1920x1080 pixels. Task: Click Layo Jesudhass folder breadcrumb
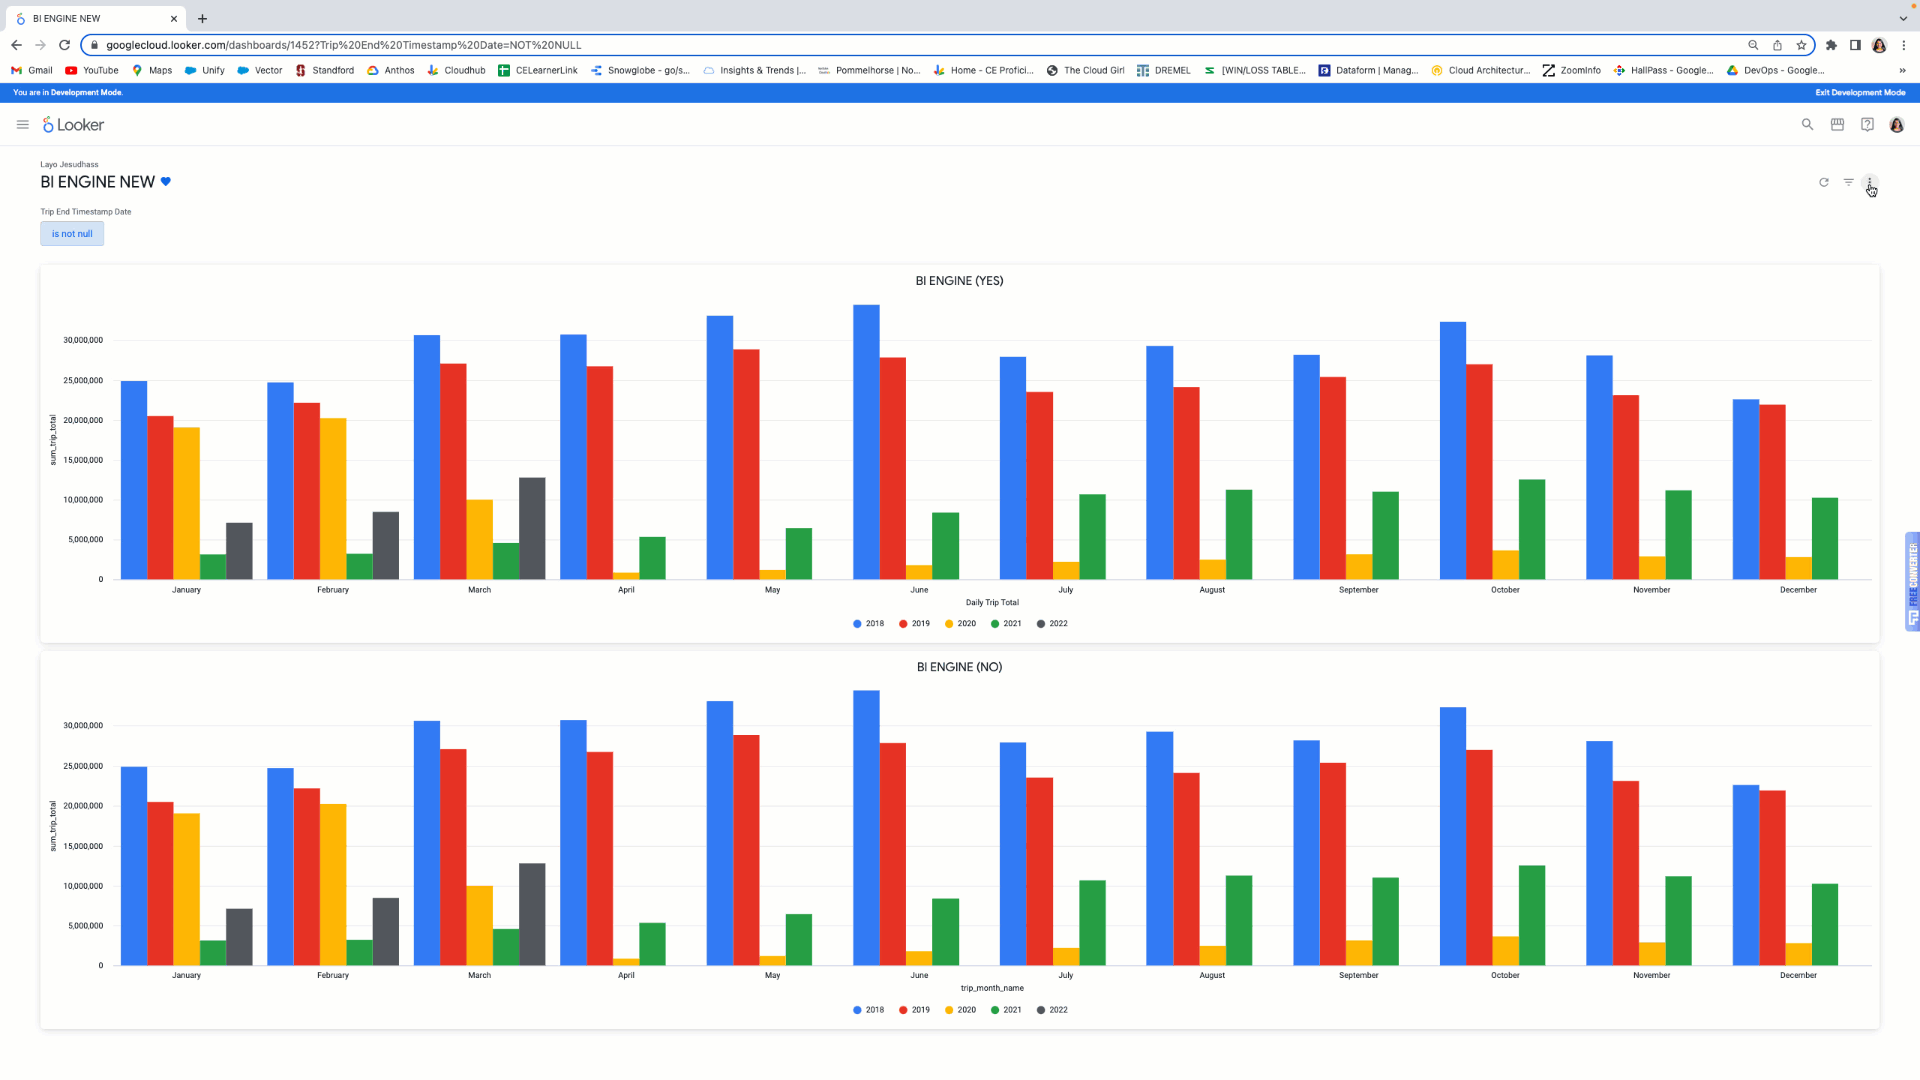[69, 164]
